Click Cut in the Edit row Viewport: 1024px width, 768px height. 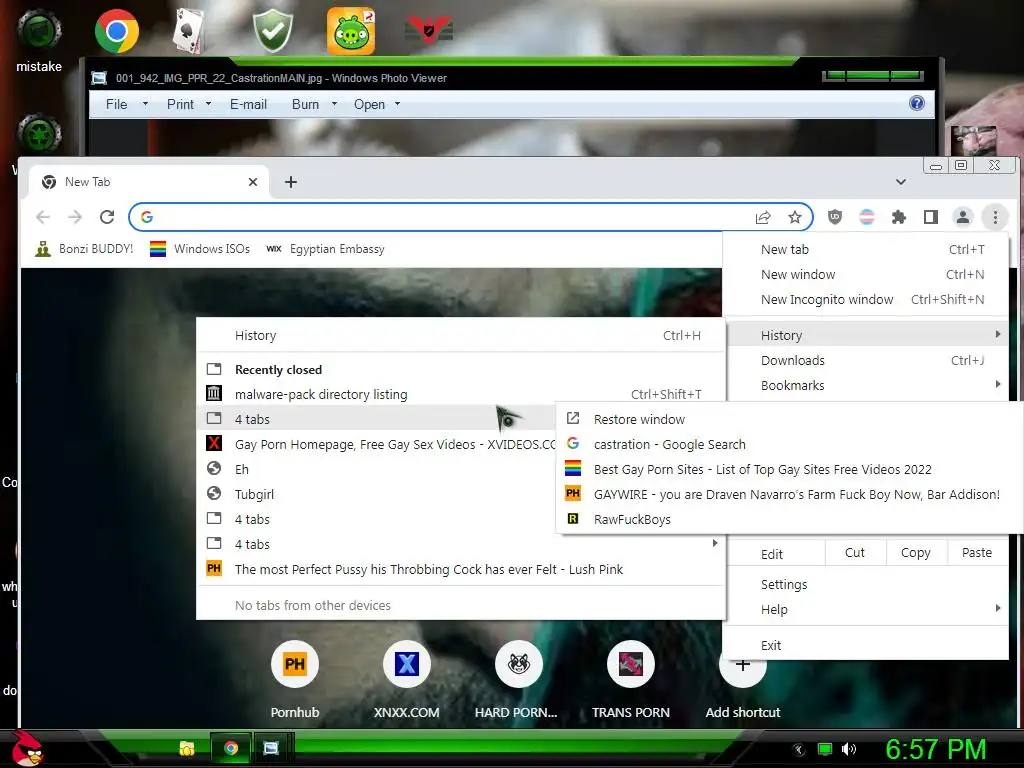855,552
